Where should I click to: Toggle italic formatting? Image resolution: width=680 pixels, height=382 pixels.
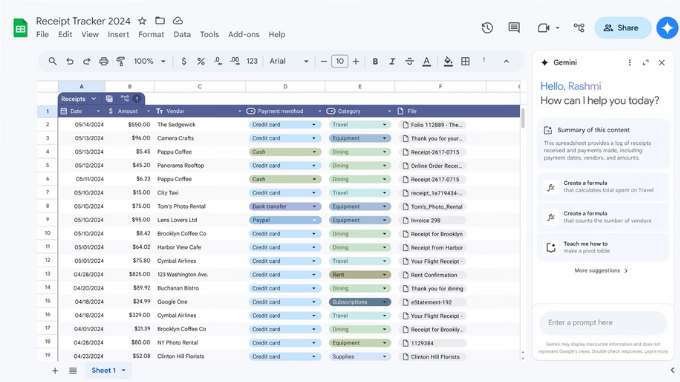point(392,62)
